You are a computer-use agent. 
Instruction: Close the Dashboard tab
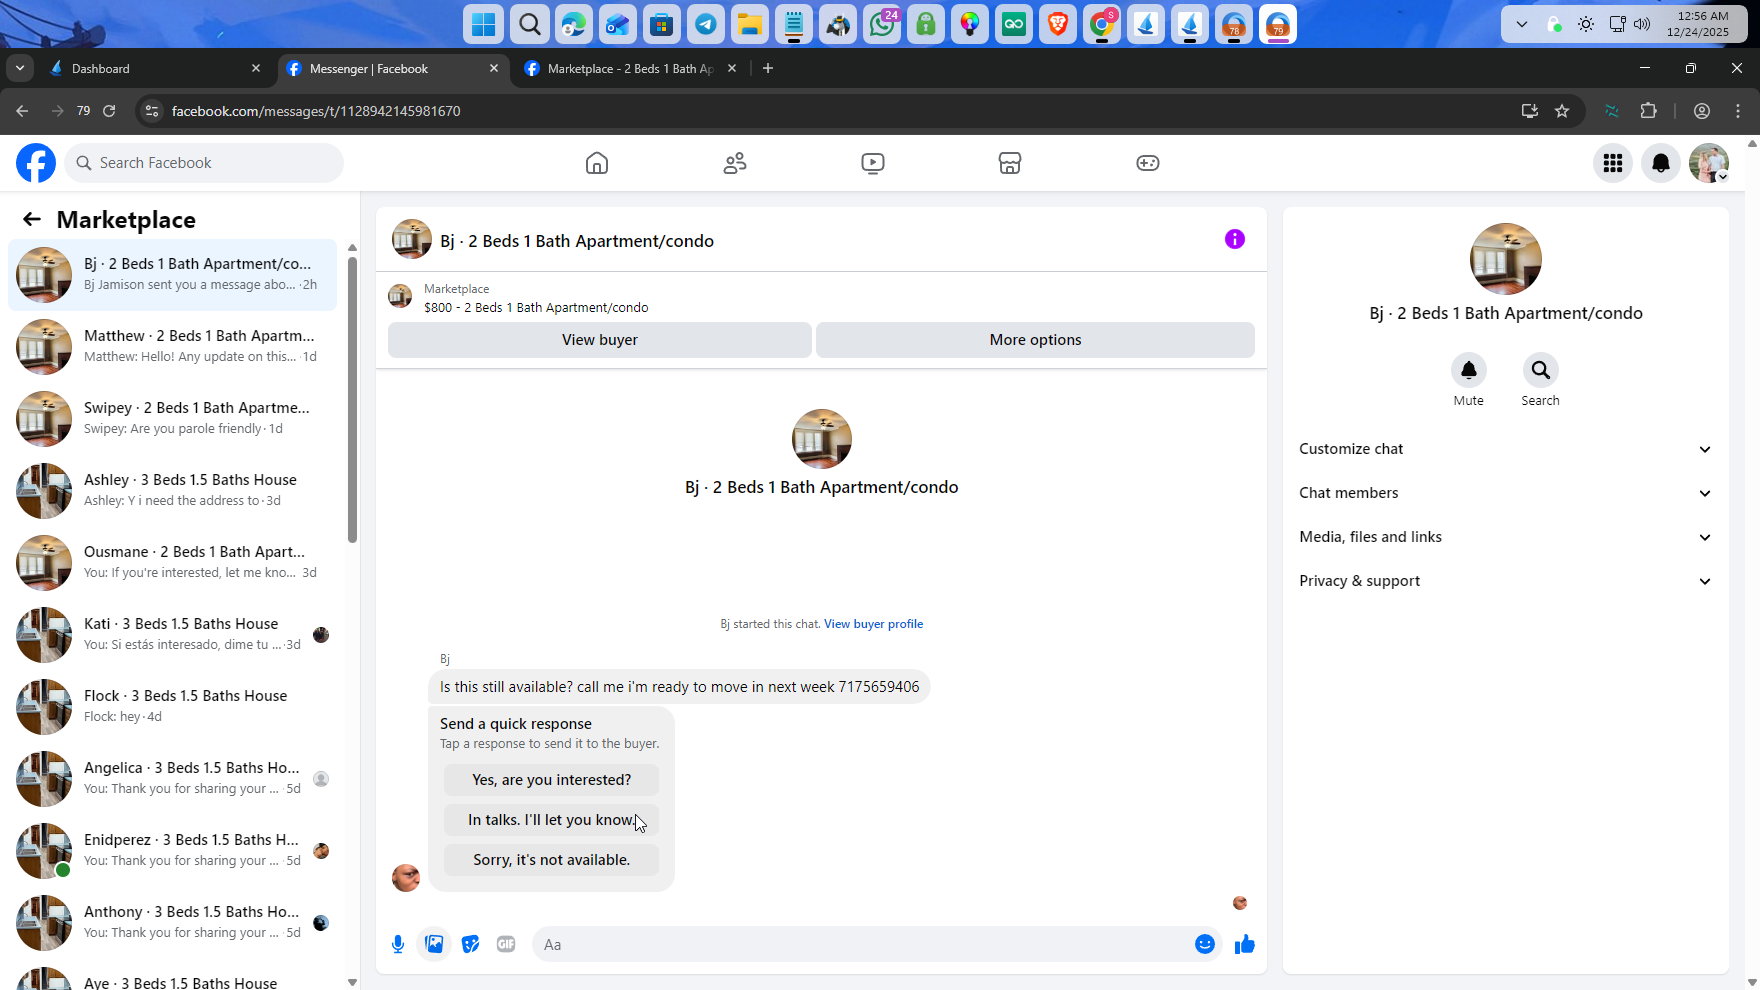[x=256, y=68]
